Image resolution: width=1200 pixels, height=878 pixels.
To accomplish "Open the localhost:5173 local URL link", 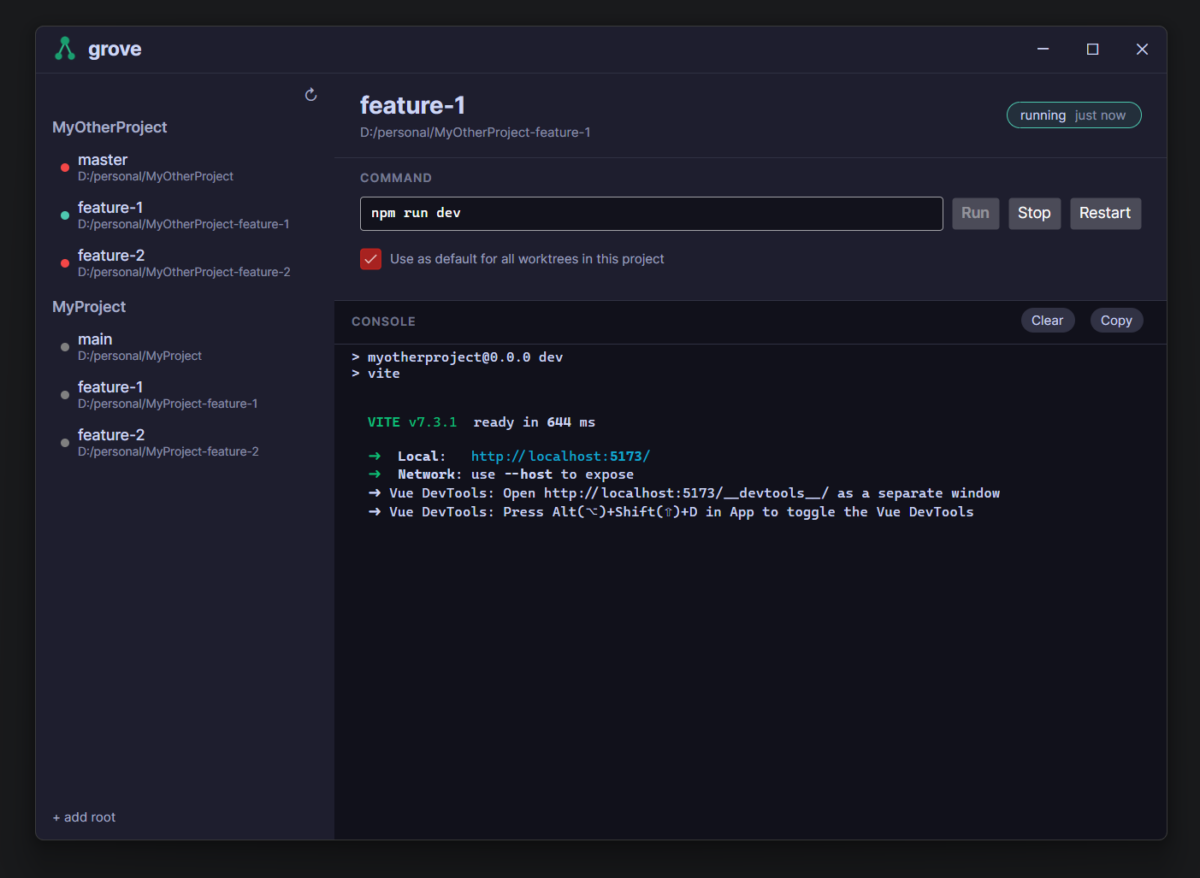I will pos(561,456).
